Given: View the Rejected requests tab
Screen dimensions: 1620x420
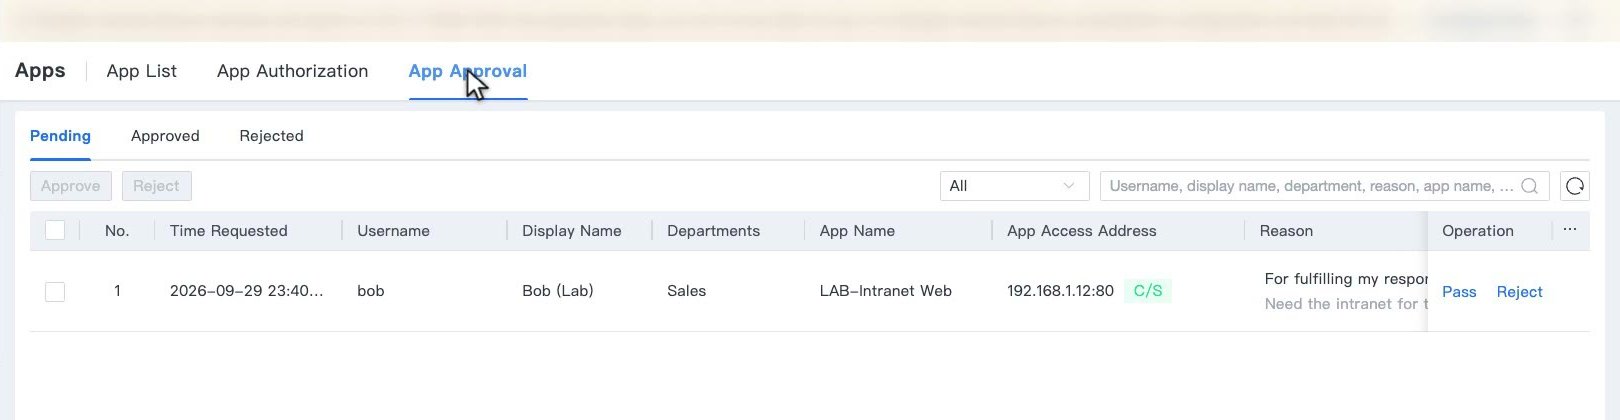Looking at the screenshot, I should click(271, 136).
